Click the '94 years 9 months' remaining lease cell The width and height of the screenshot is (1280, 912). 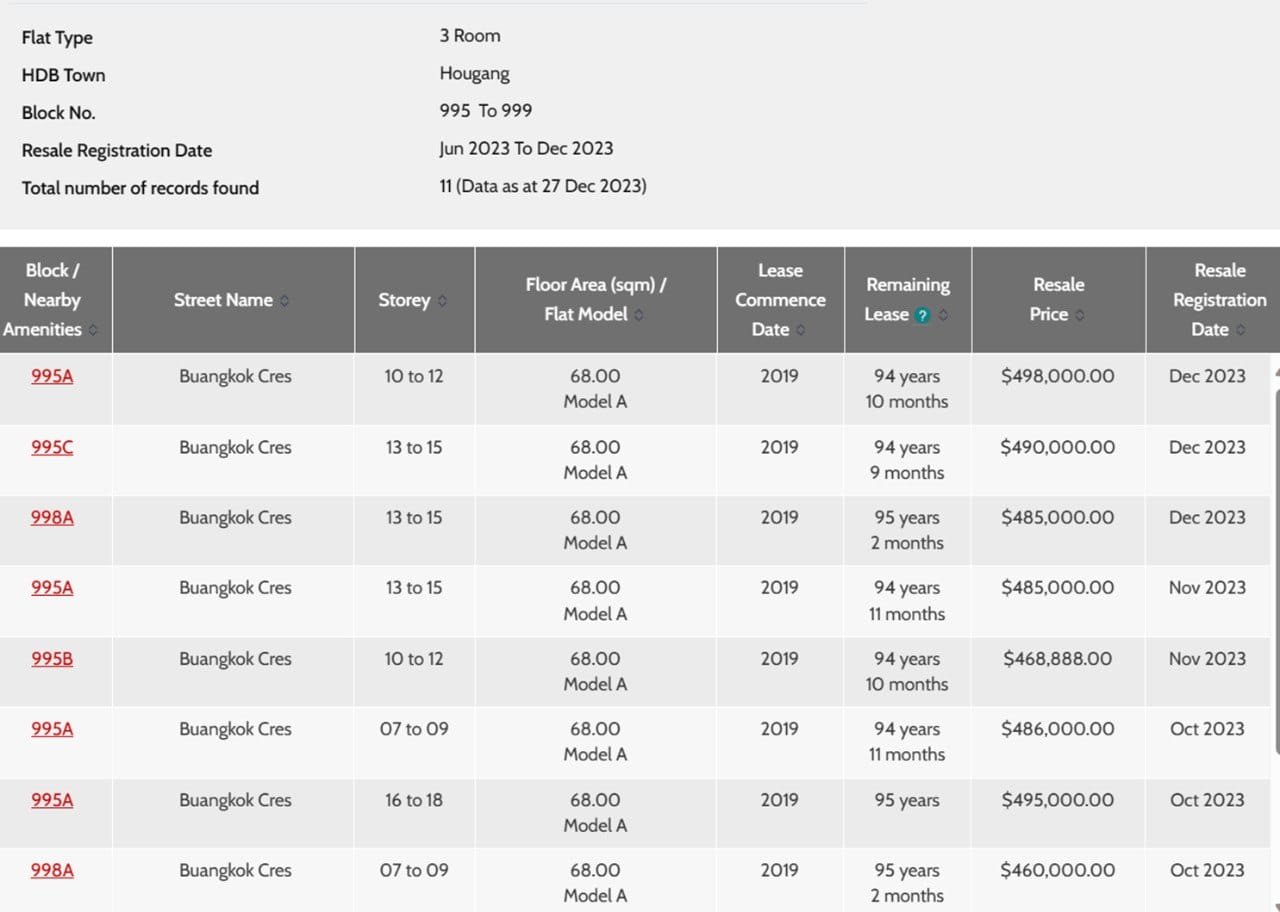(x=907, y=460)
